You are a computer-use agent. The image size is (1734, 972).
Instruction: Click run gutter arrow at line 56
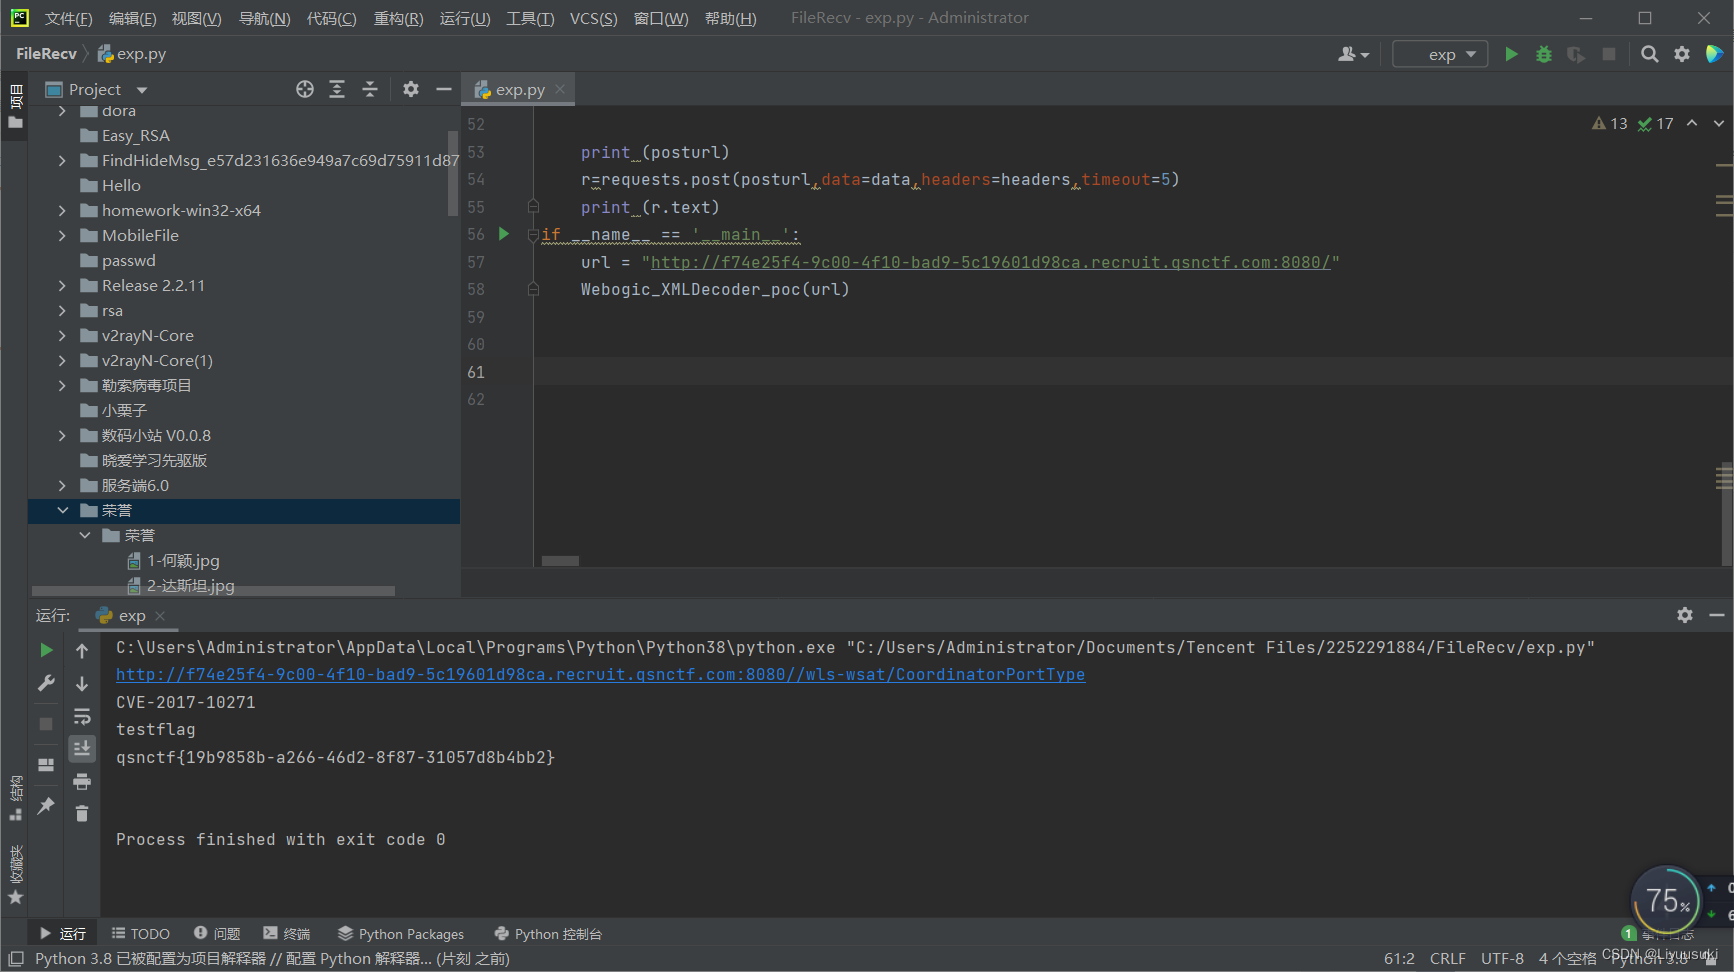coord(504,234)
